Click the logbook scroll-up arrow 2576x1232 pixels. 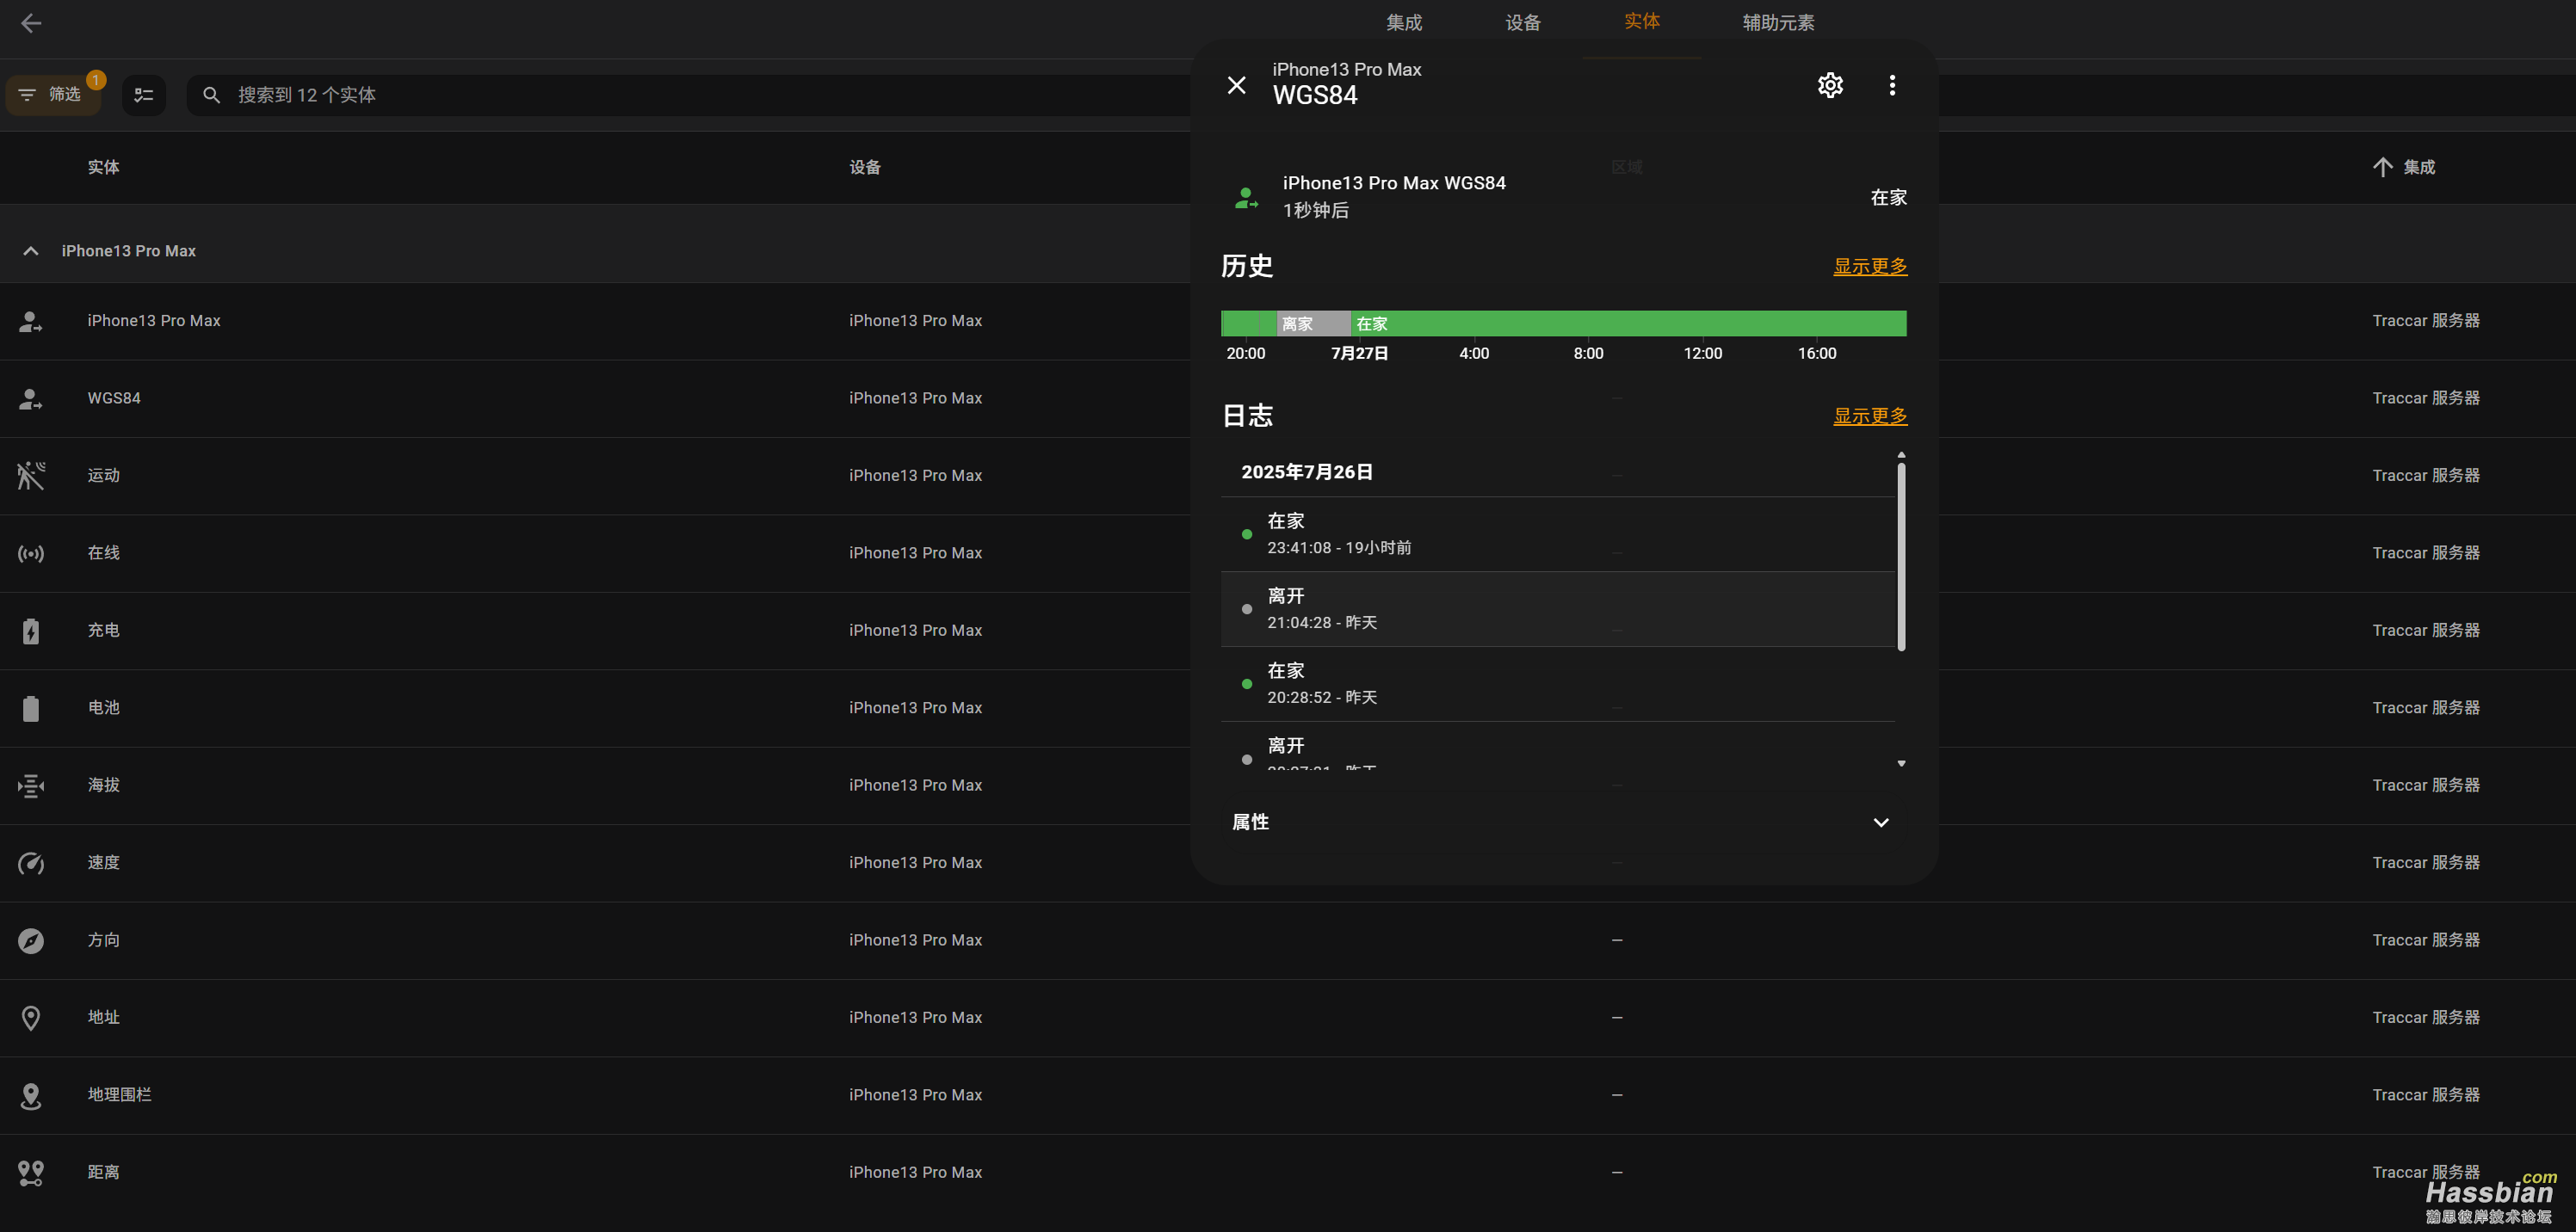pos(1901,455)
